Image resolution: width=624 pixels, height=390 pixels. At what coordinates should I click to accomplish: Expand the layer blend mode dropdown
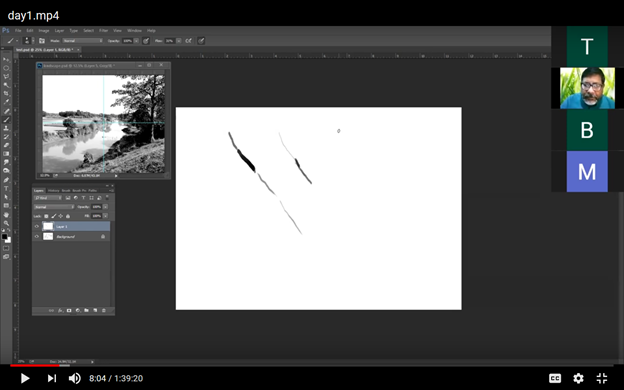pos(54,207)
